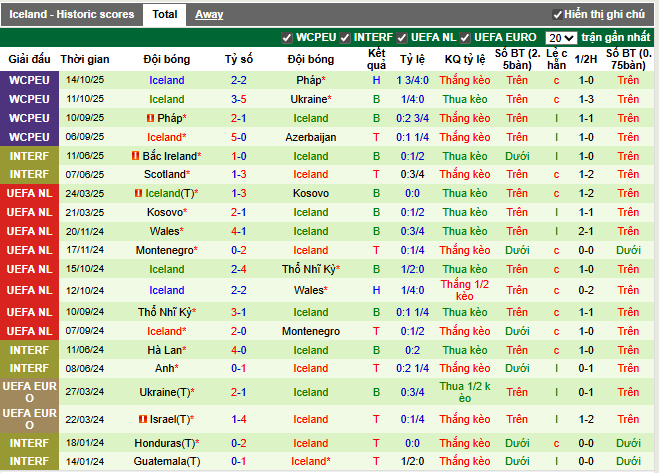Click the red card icon beside Iceland(T) on 24/03/25
The image size is (659, 473).
coord(138,193)
